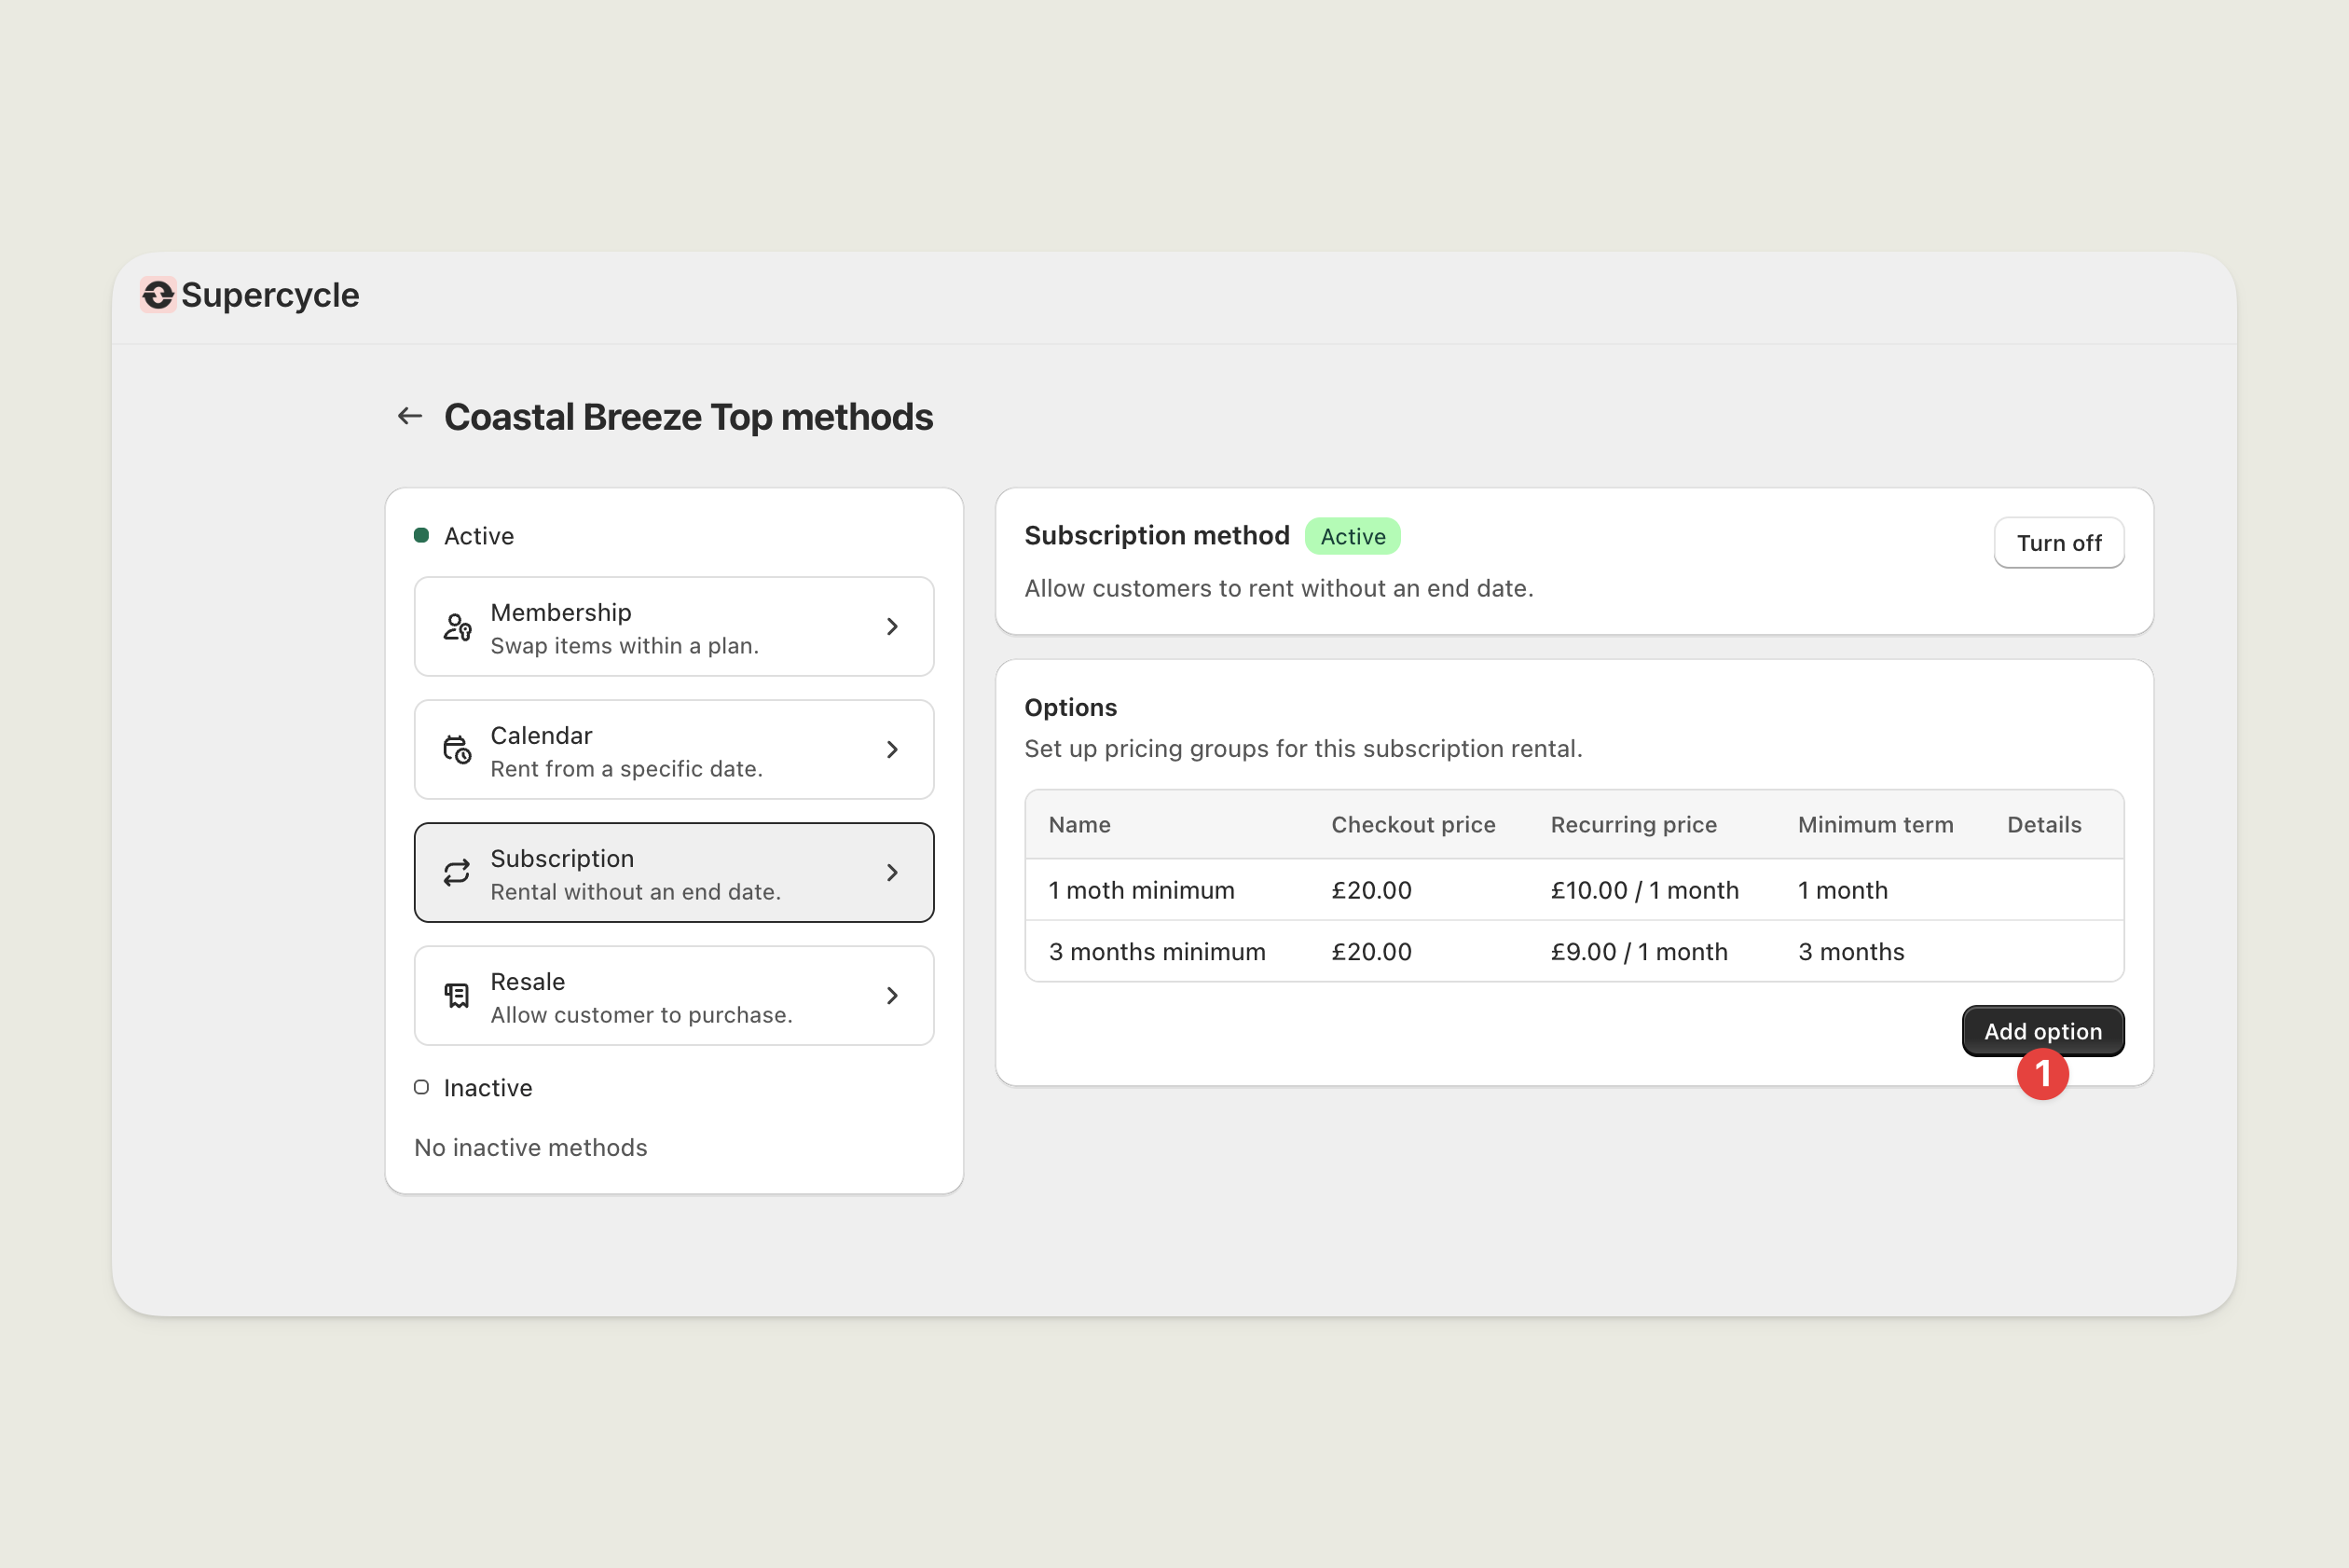The height and width of the screenshot is (1568, 2349).
Task: Click the Supercycle logo icon
Action: coord(158,295)
